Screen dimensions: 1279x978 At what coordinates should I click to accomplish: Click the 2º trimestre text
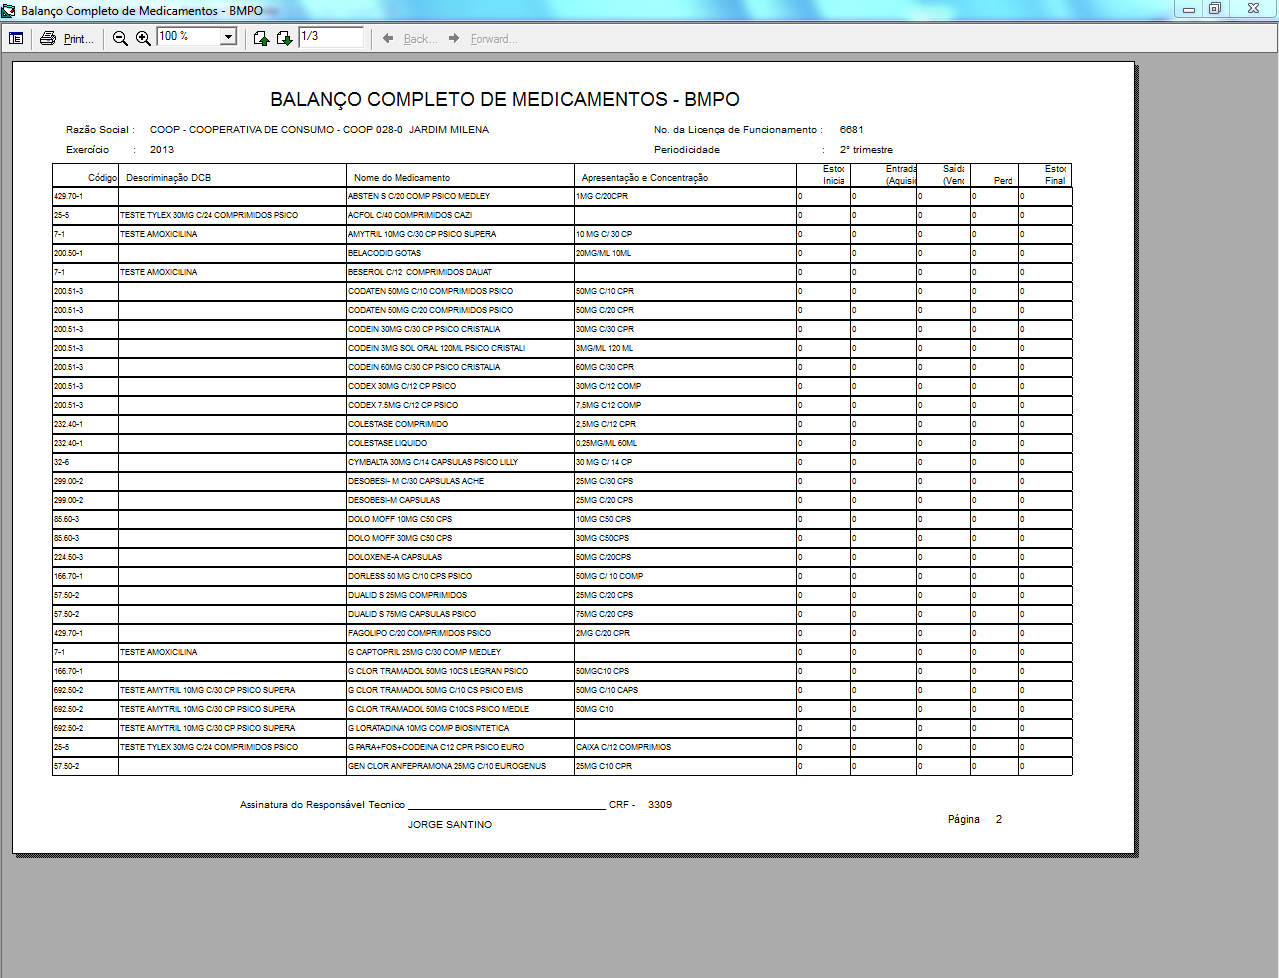866,150
